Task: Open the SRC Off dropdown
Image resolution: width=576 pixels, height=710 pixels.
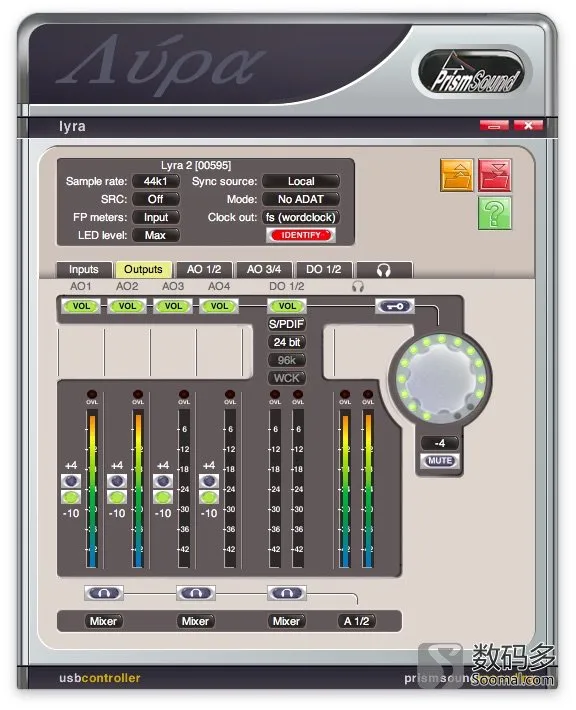Action: tap(156, 199)
